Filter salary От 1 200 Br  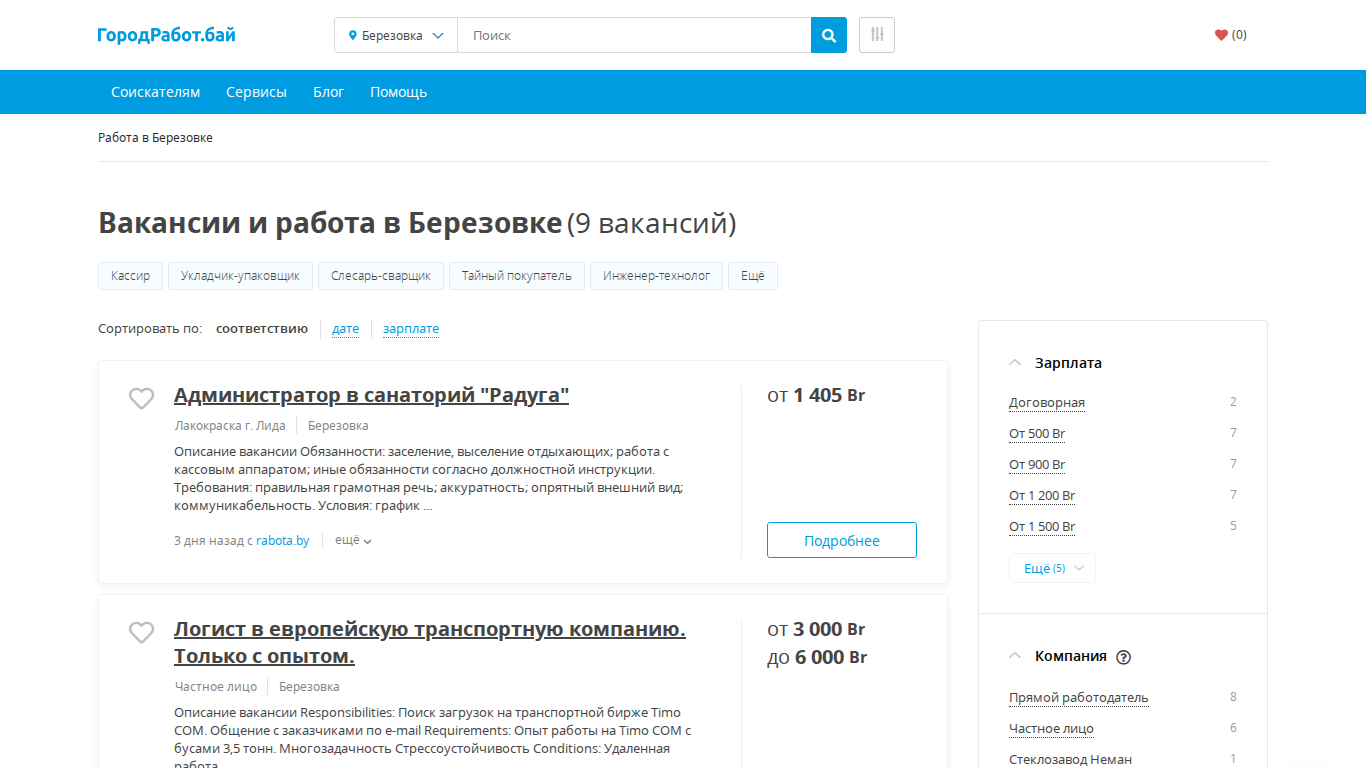coord(1042,496)
